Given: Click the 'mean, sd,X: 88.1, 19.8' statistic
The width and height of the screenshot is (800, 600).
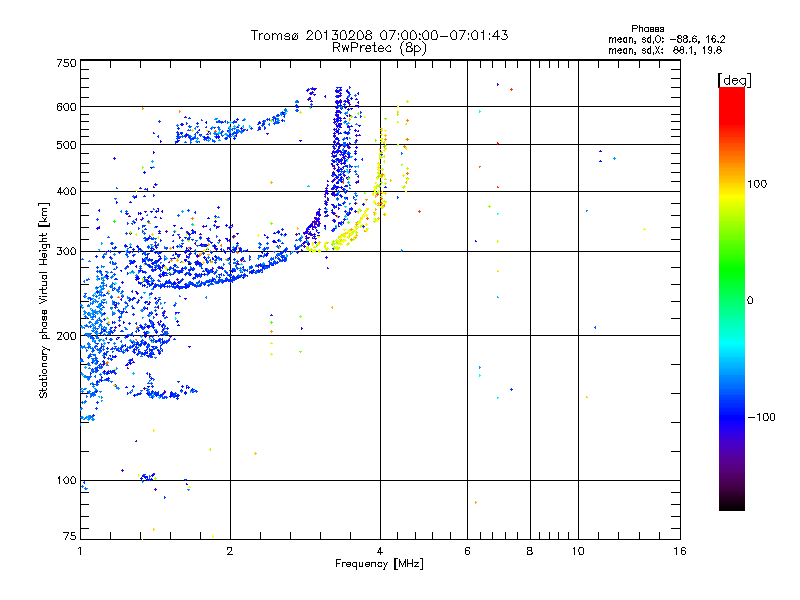Looking at the screenshot, I should [665, 50].
